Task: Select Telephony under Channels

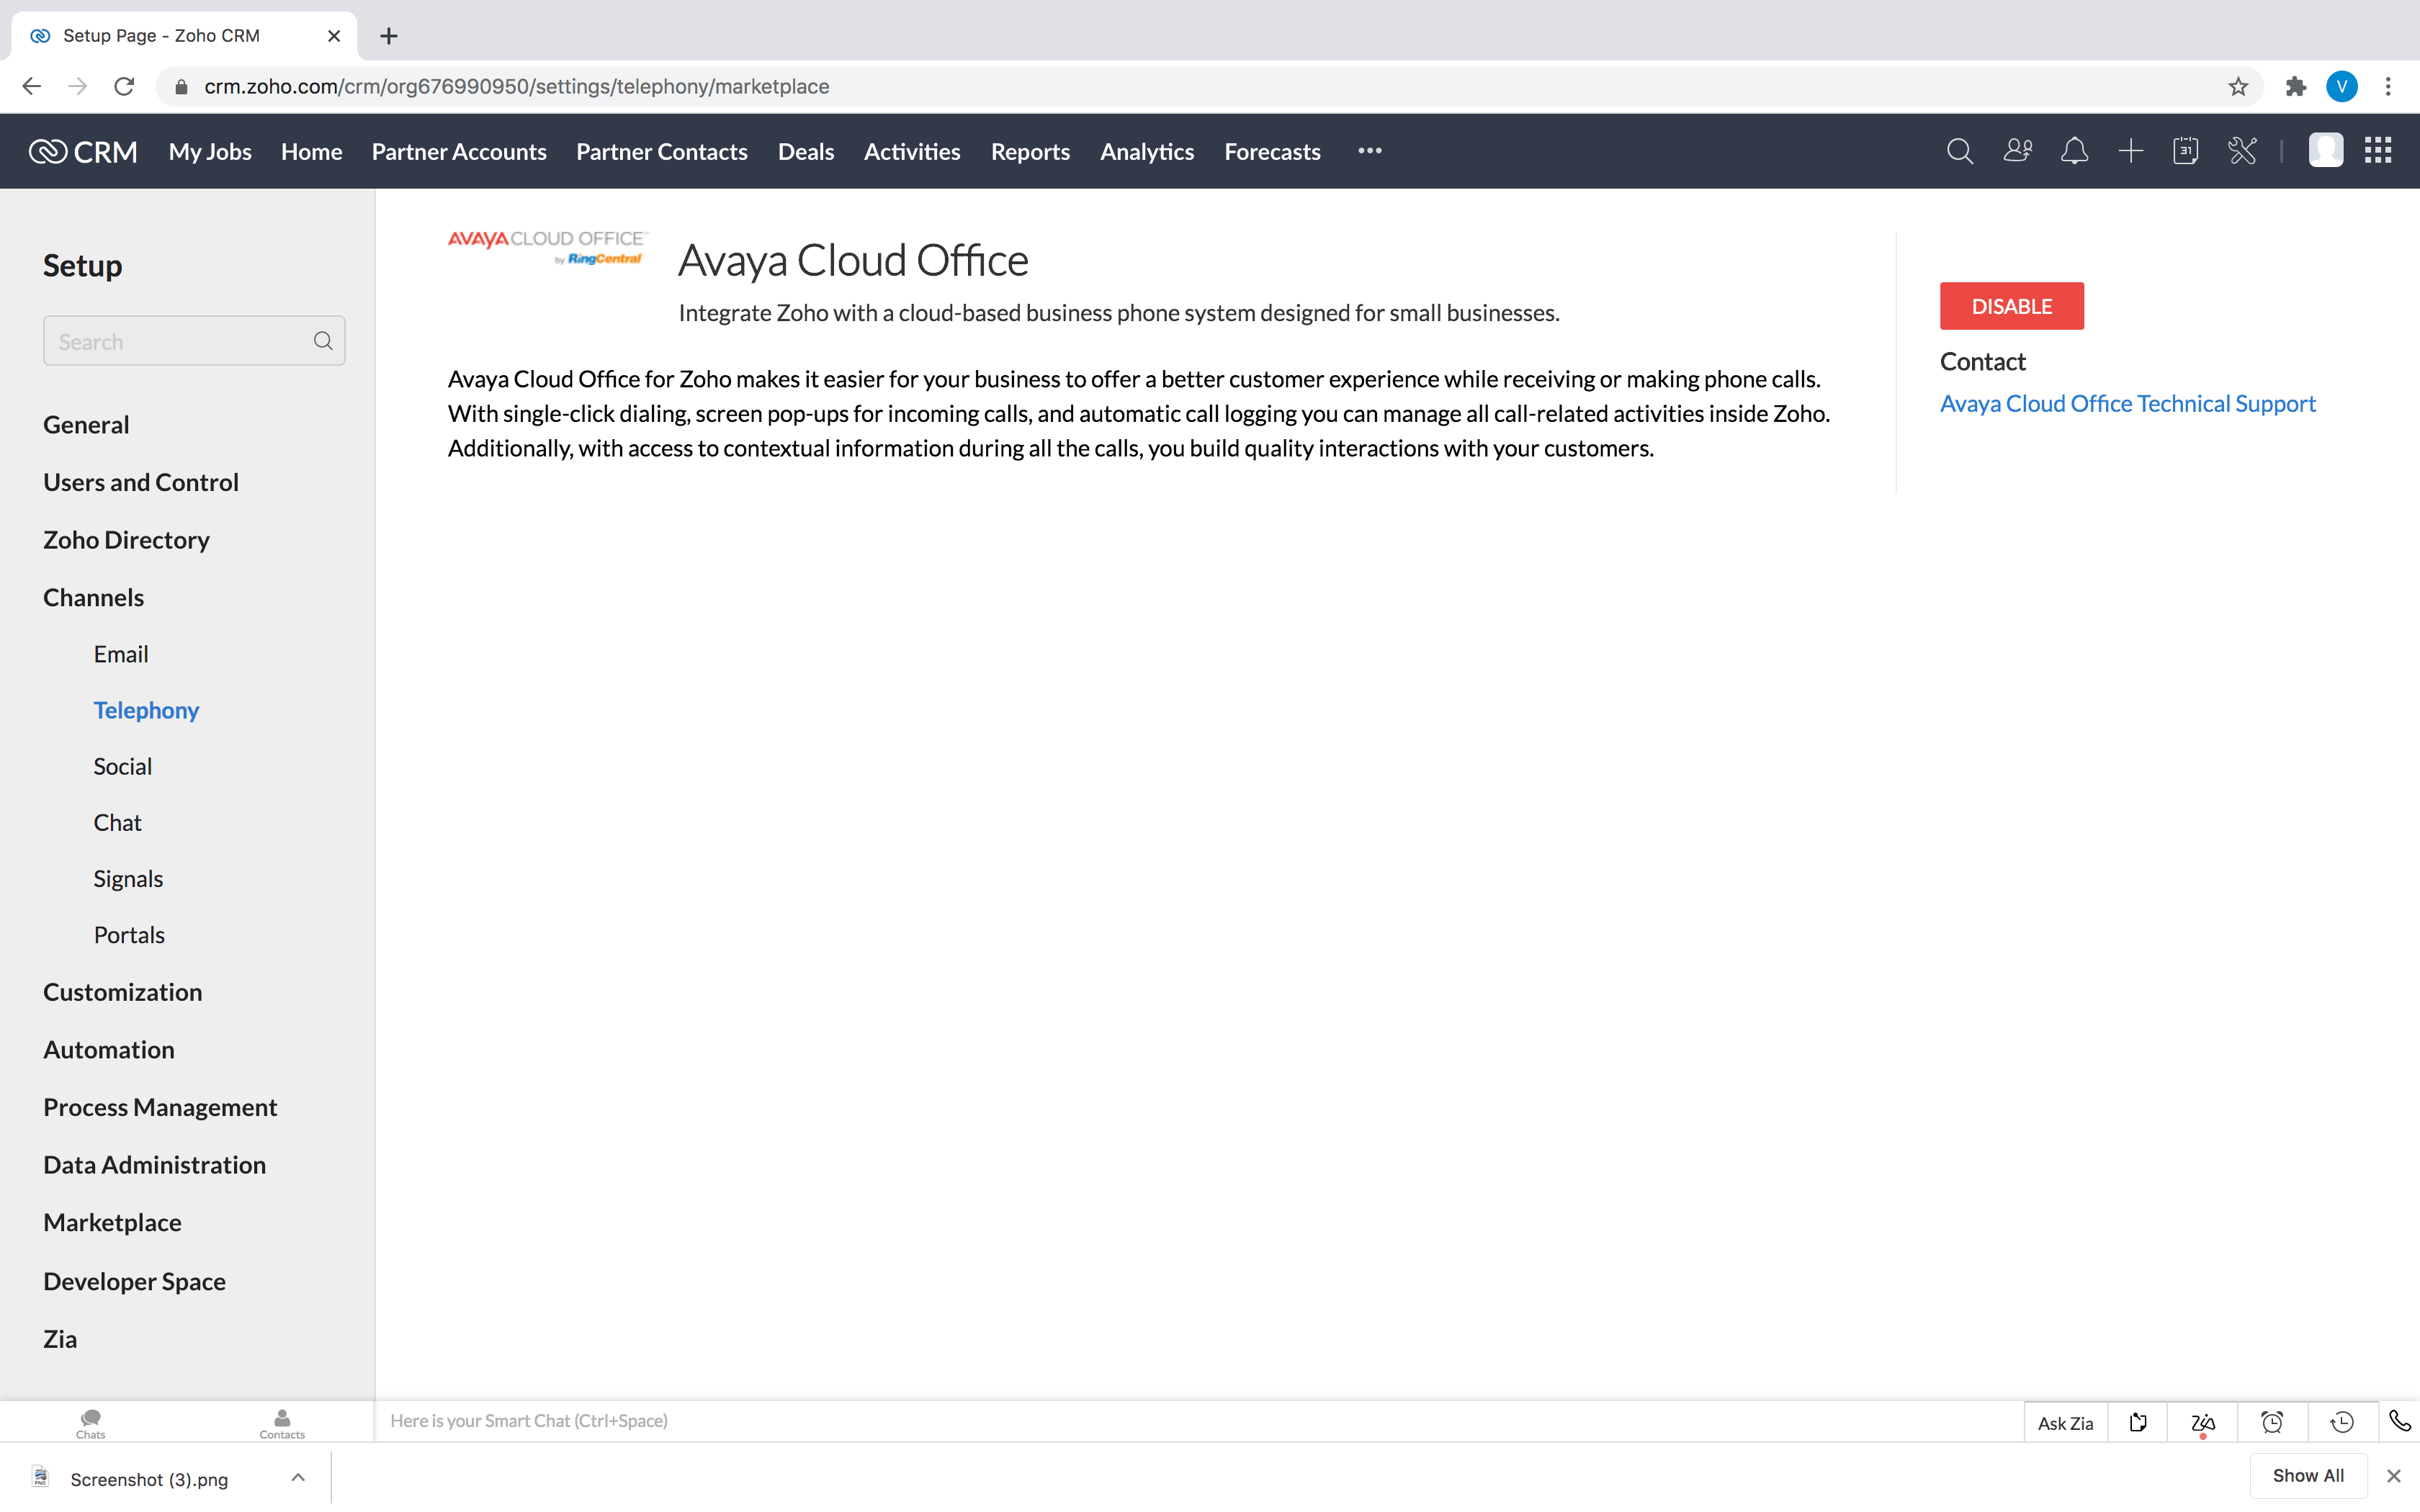Action: tap(146, 710)
